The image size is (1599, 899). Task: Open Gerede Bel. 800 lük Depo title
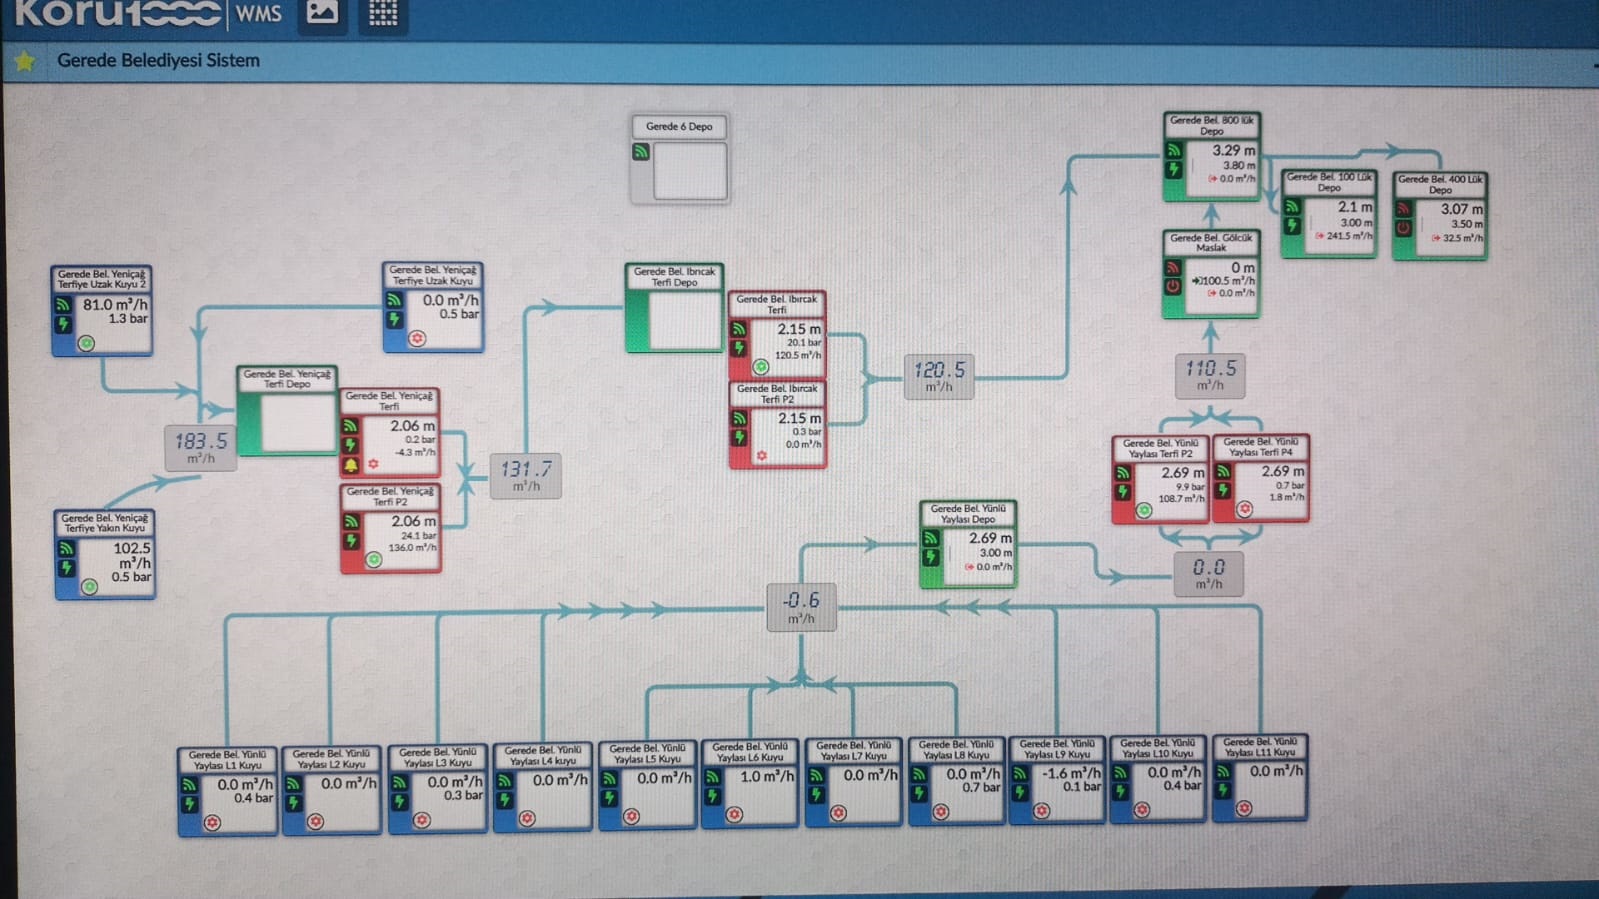(x=1211, y=125)
